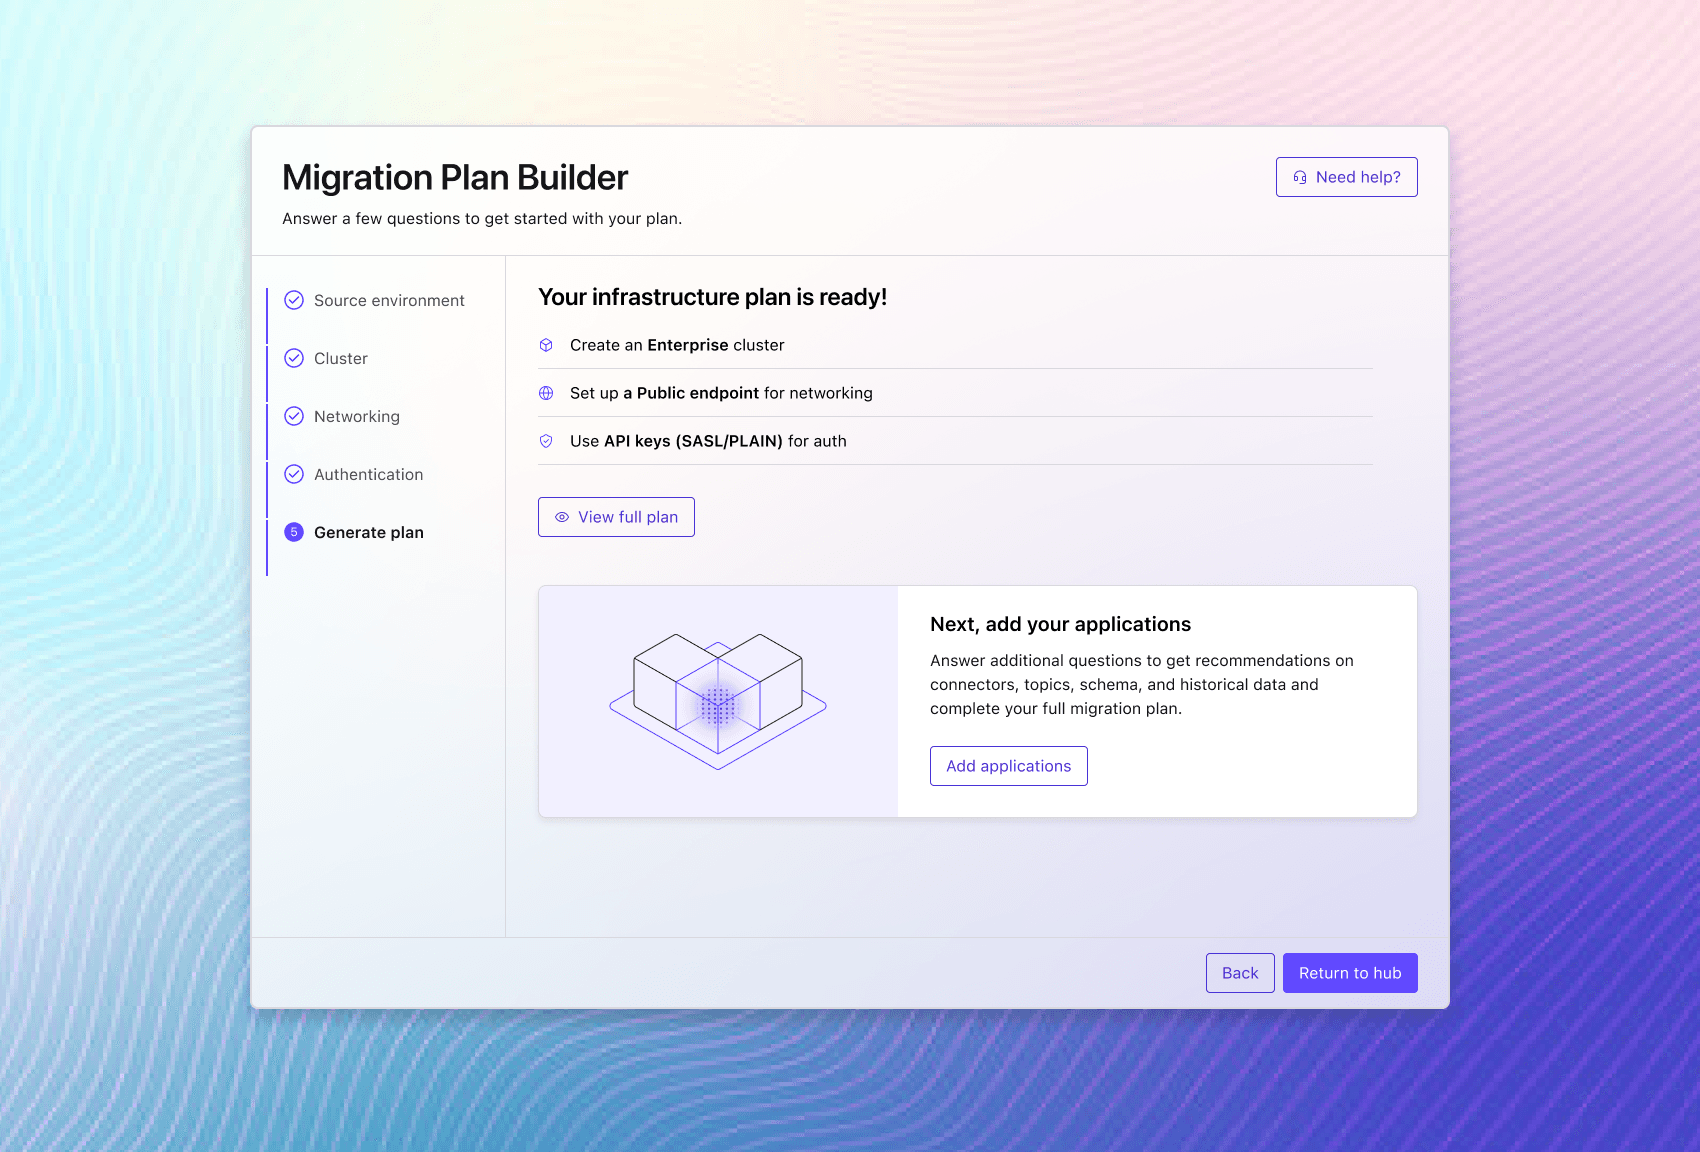Click the eye icon in View full plan
The image size is (1700, 1152).
tap(562, 517)
